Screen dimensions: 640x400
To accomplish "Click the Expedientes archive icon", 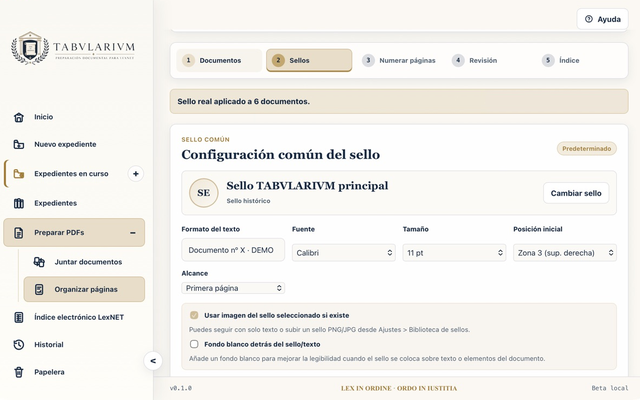I will (x=19, y=203).
